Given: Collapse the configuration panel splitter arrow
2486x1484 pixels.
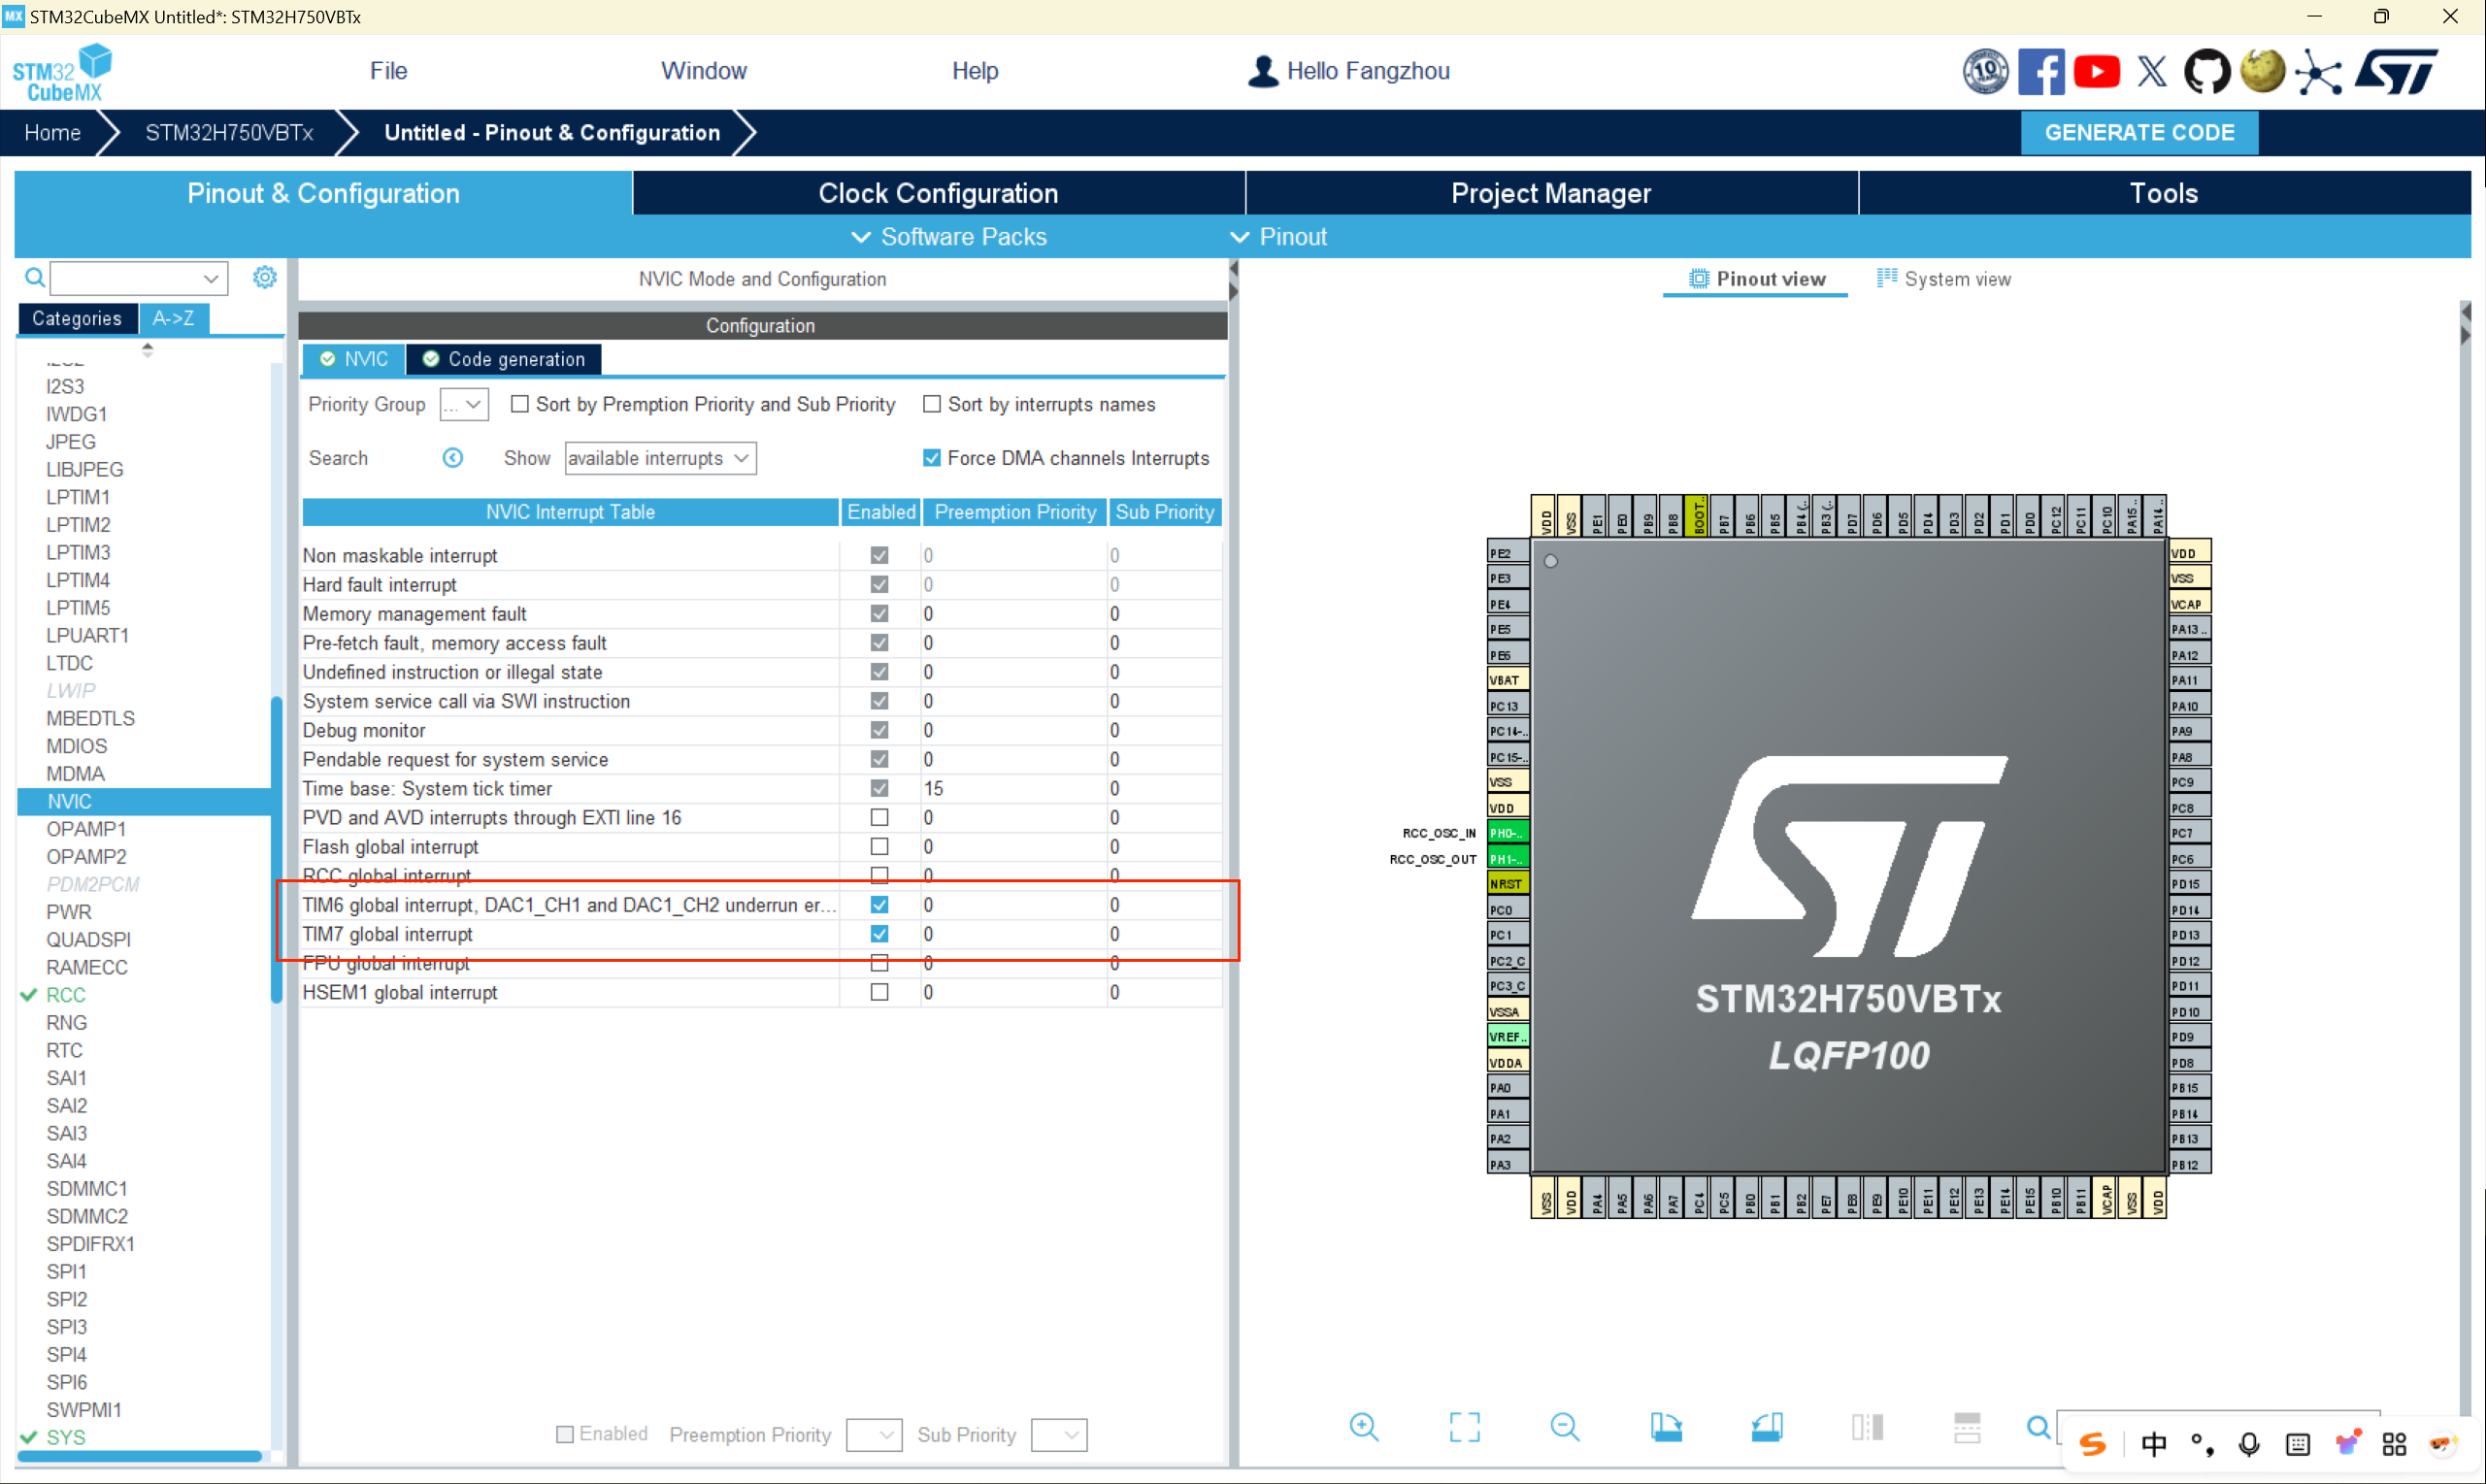Looking at the screenshot, I should click(1233, 269).
